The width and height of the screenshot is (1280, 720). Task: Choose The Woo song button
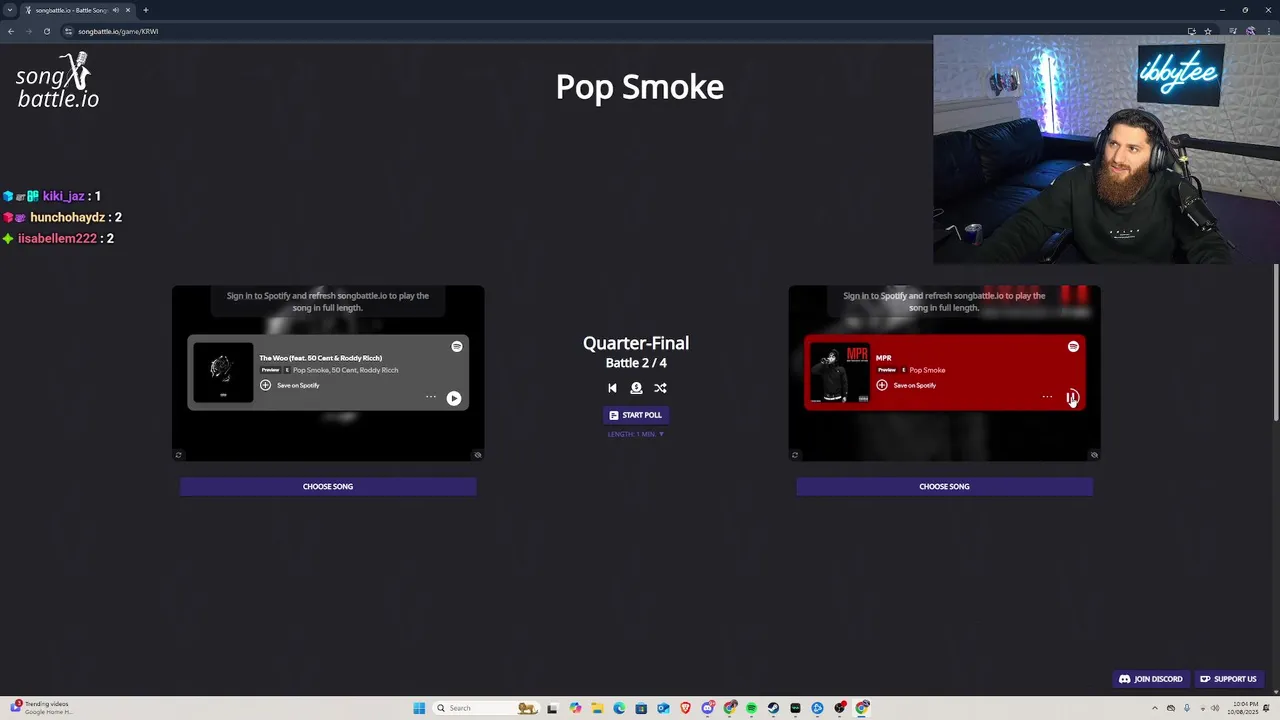click(x=328, y=487)
